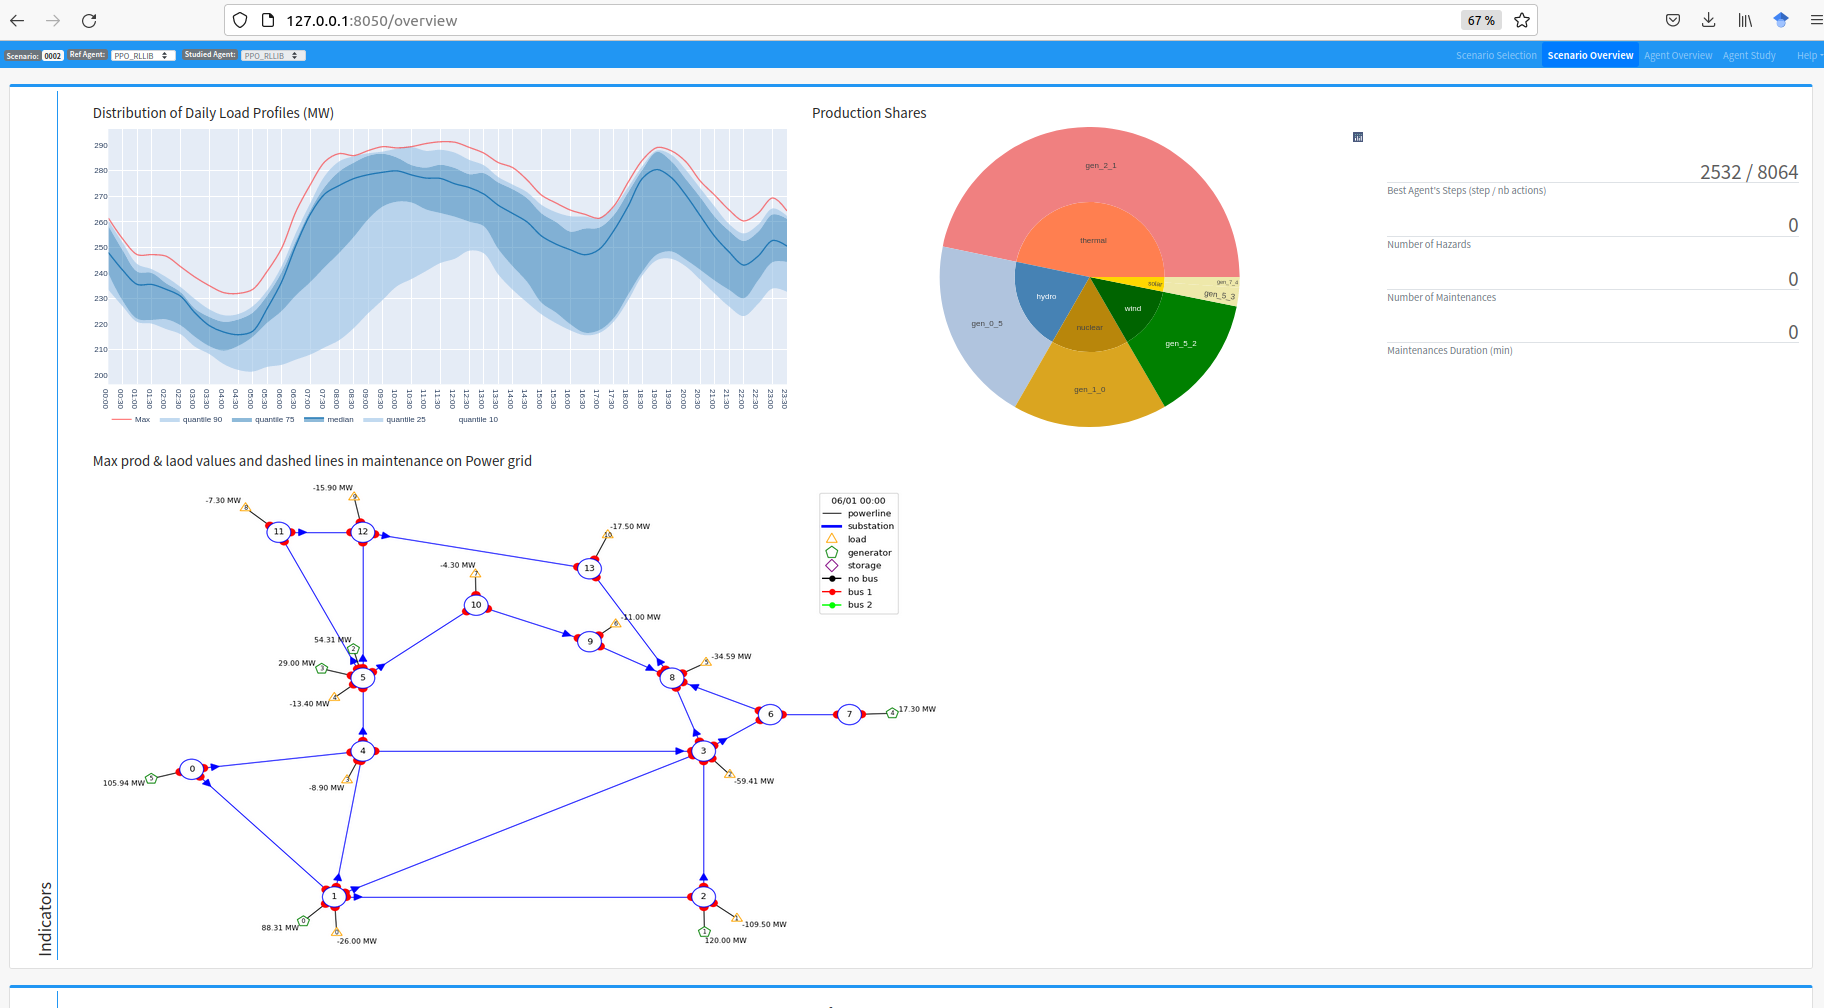Reset zoom using the 67 % badge
Image resolution: width=1824 pixels, height=1008 pixels.
[x=1481, y=20]
